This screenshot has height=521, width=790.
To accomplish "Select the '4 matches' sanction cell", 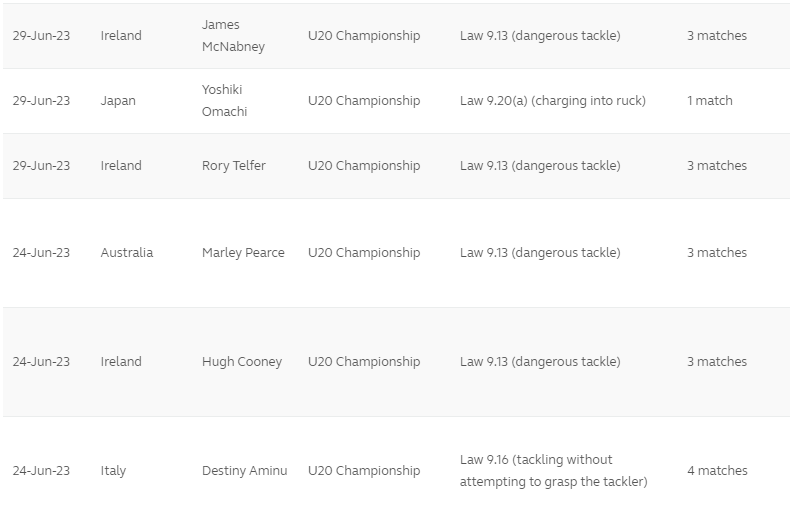I will tap(717, 471).
